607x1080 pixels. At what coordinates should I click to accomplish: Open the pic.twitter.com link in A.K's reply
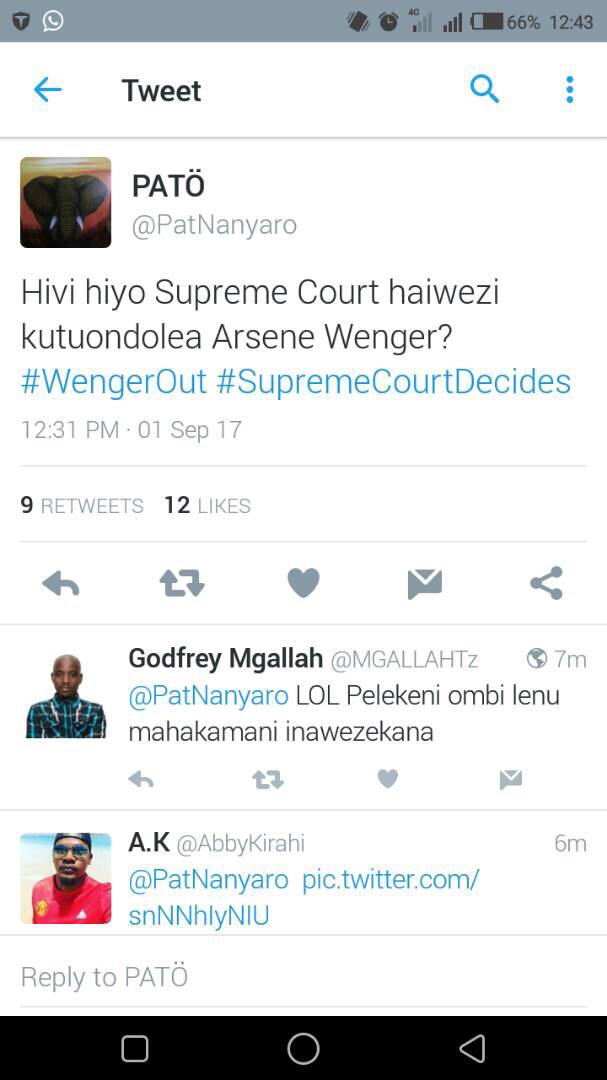pos(391,880)
